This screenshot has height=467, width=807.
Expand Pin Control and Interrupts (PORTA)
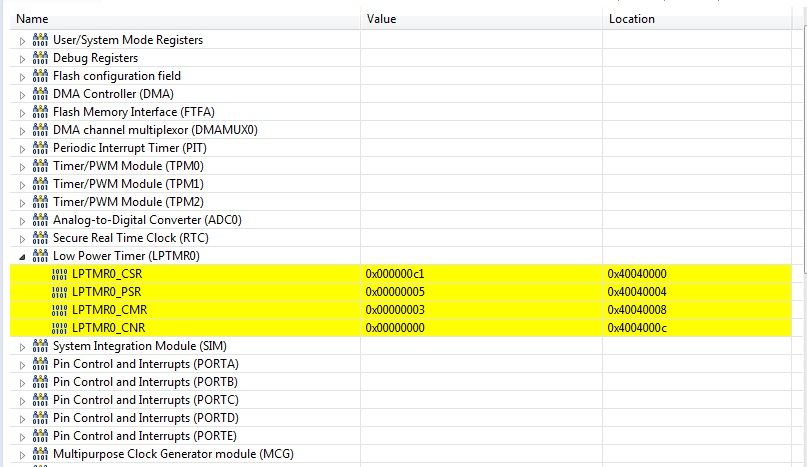click(x=23, y=364)
